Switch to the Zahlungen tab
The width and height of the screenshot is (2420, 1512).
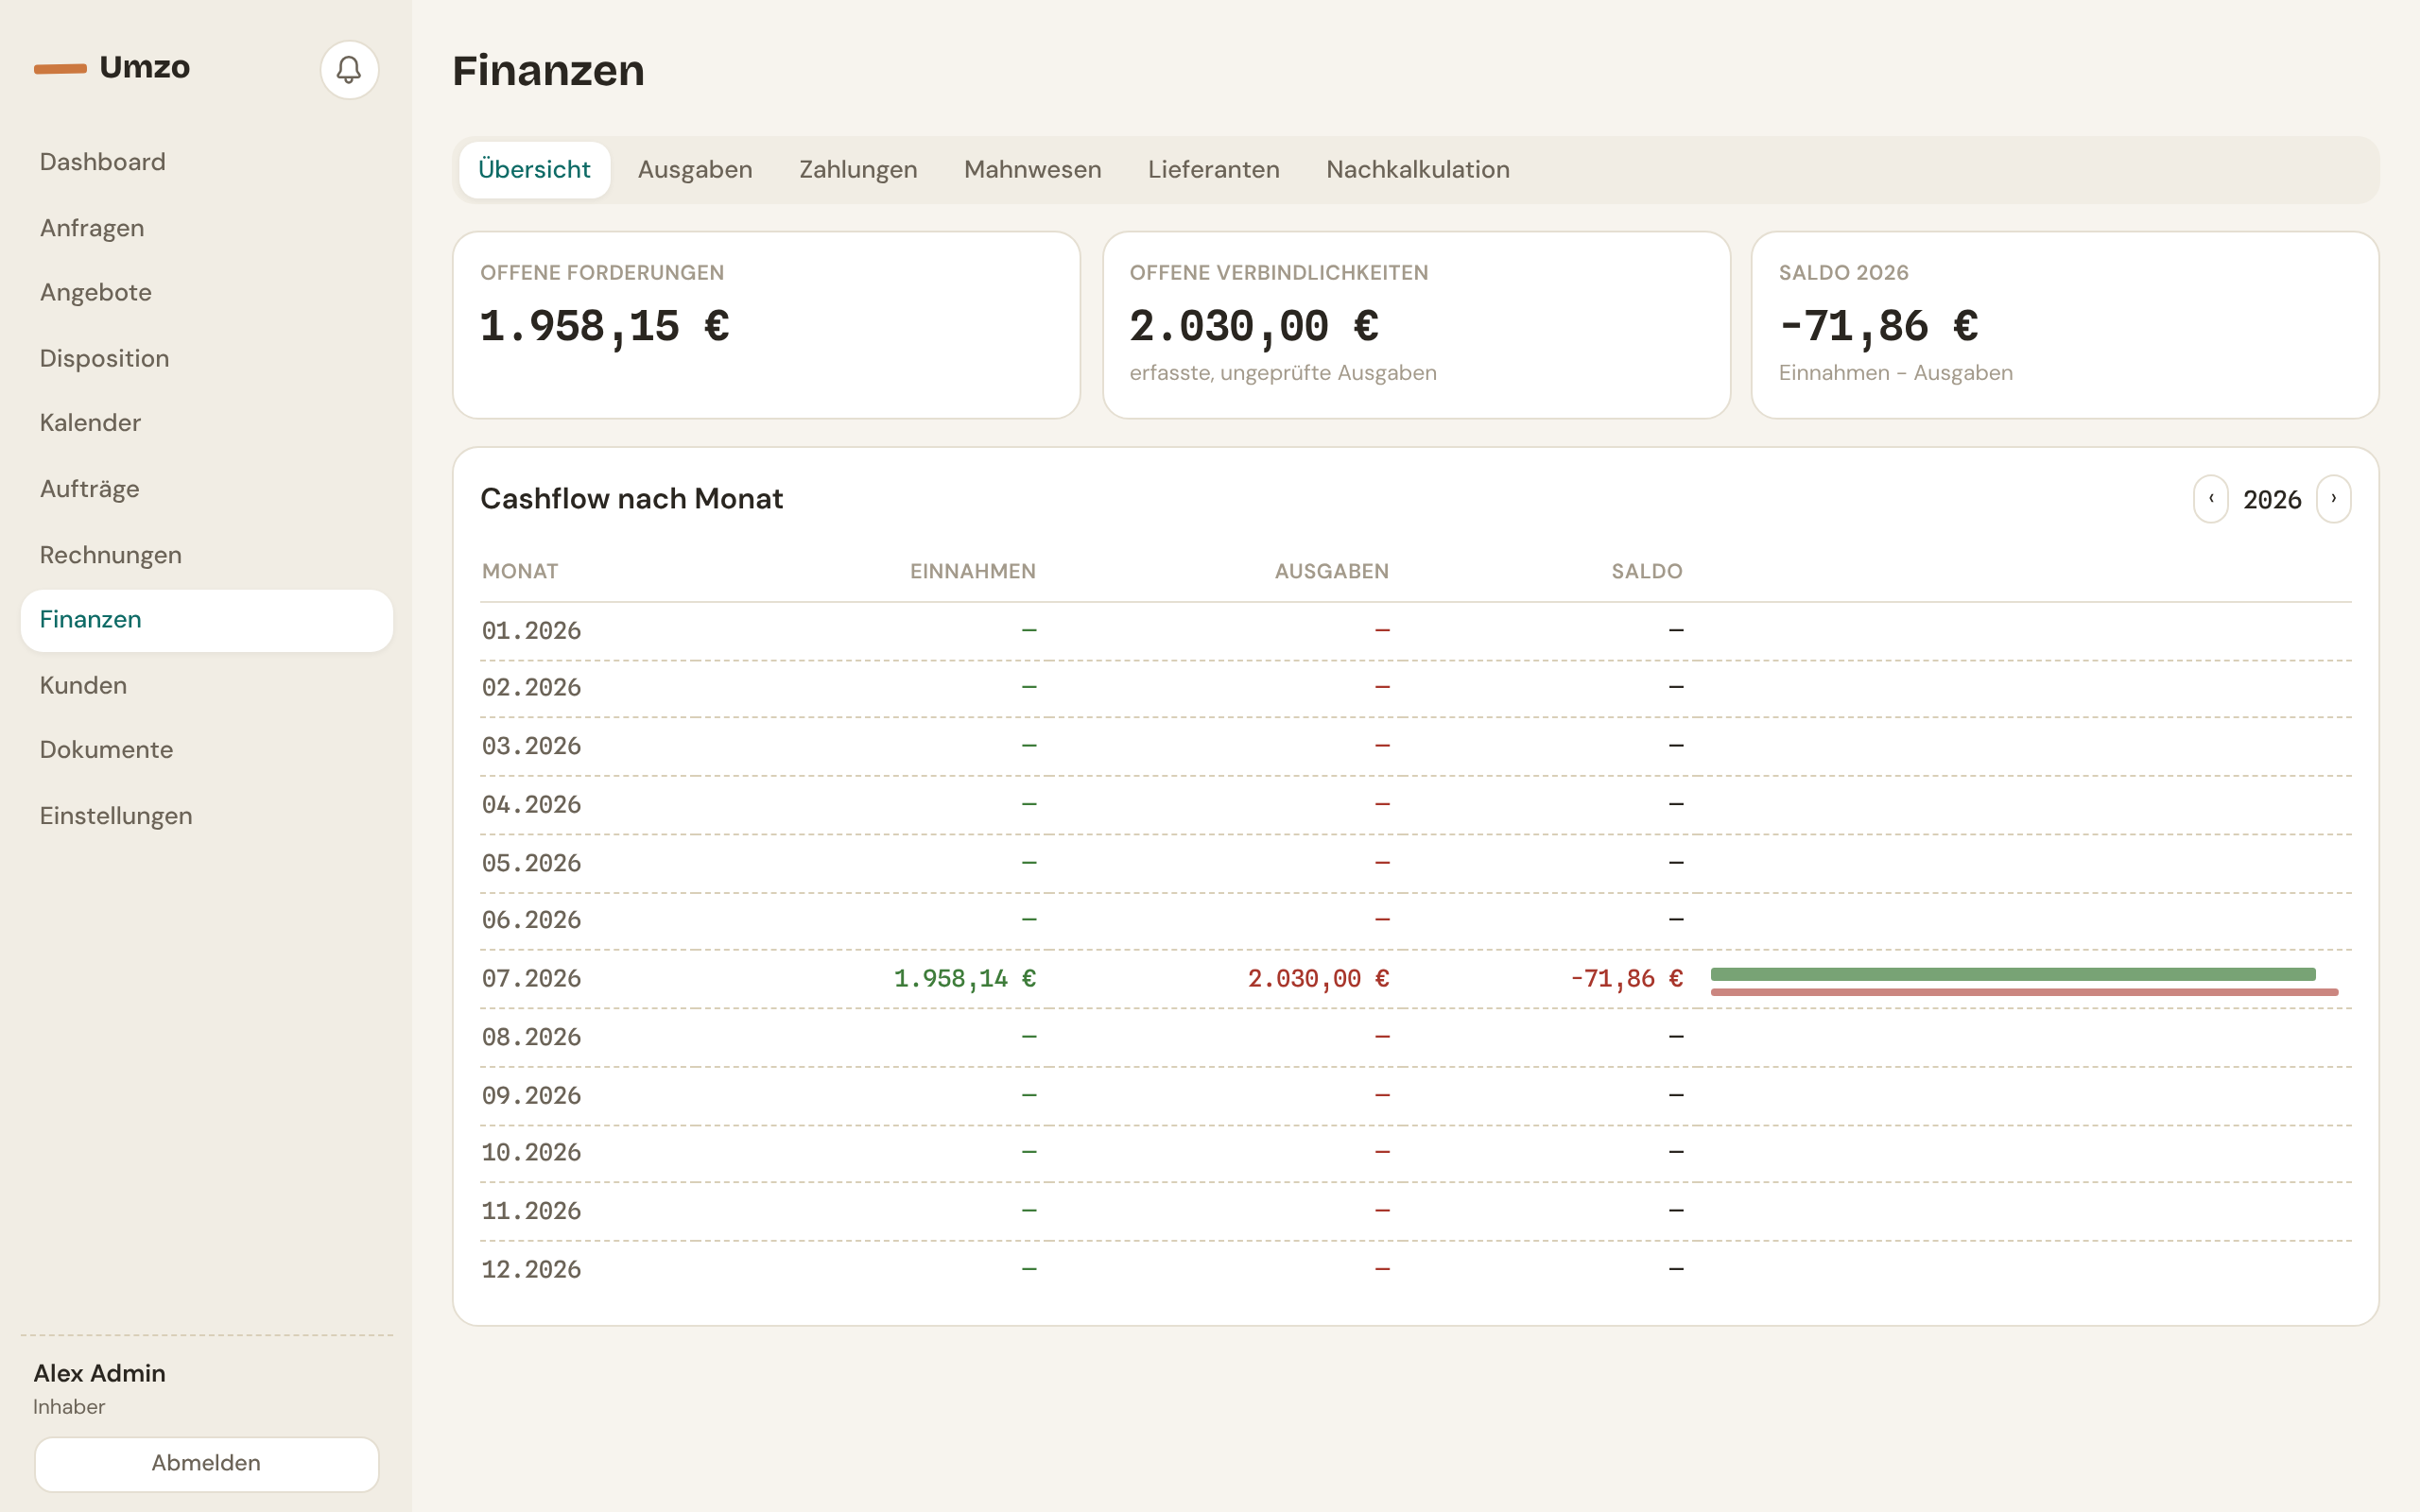858,170
